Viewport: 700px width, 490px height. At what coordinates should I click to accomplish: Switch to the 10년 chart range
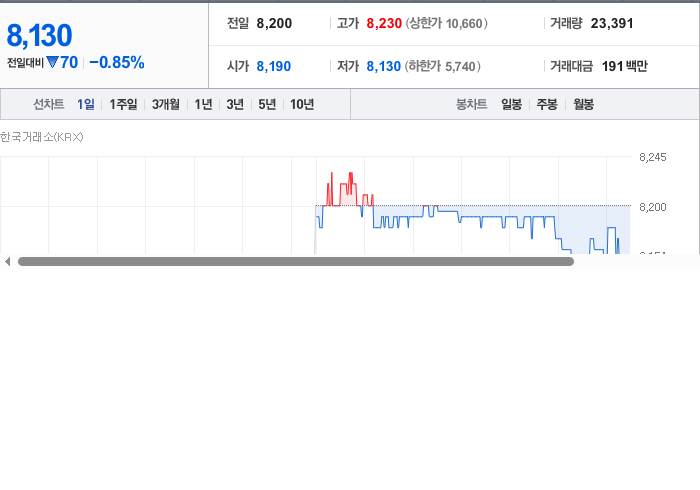[302, 104]
